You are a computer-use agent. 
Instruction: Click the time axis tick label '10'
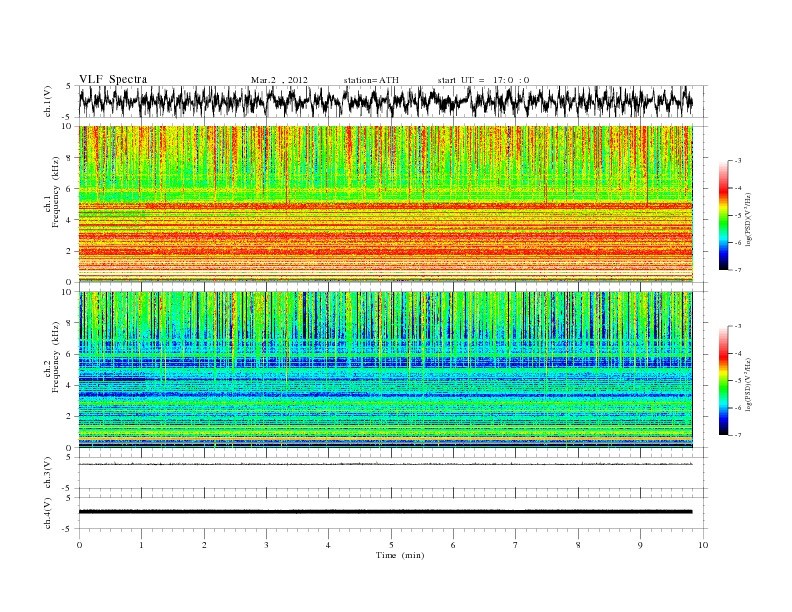point(703,545)
